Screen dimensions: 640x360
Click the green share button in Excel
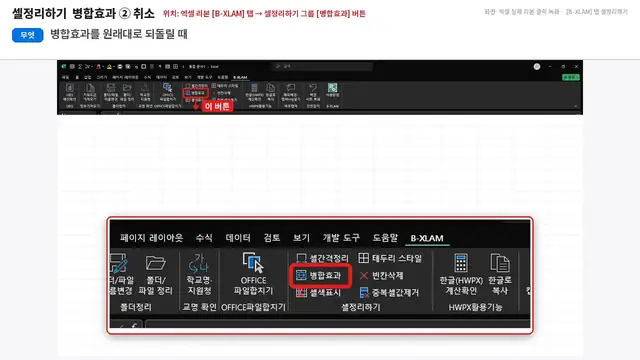tap(571, 77)
